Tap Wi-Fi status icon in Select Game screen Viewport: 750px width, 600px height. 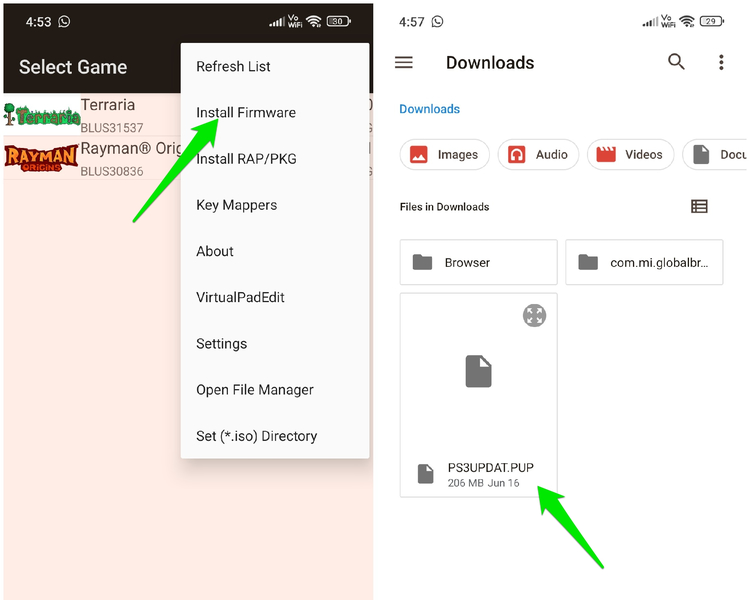coord(314,21)
